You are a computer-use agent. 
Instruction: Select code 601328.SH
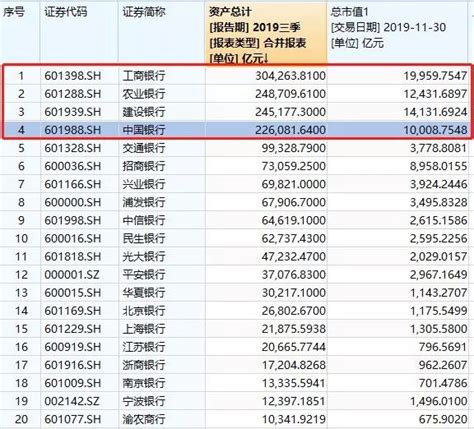tap(73, 148)
